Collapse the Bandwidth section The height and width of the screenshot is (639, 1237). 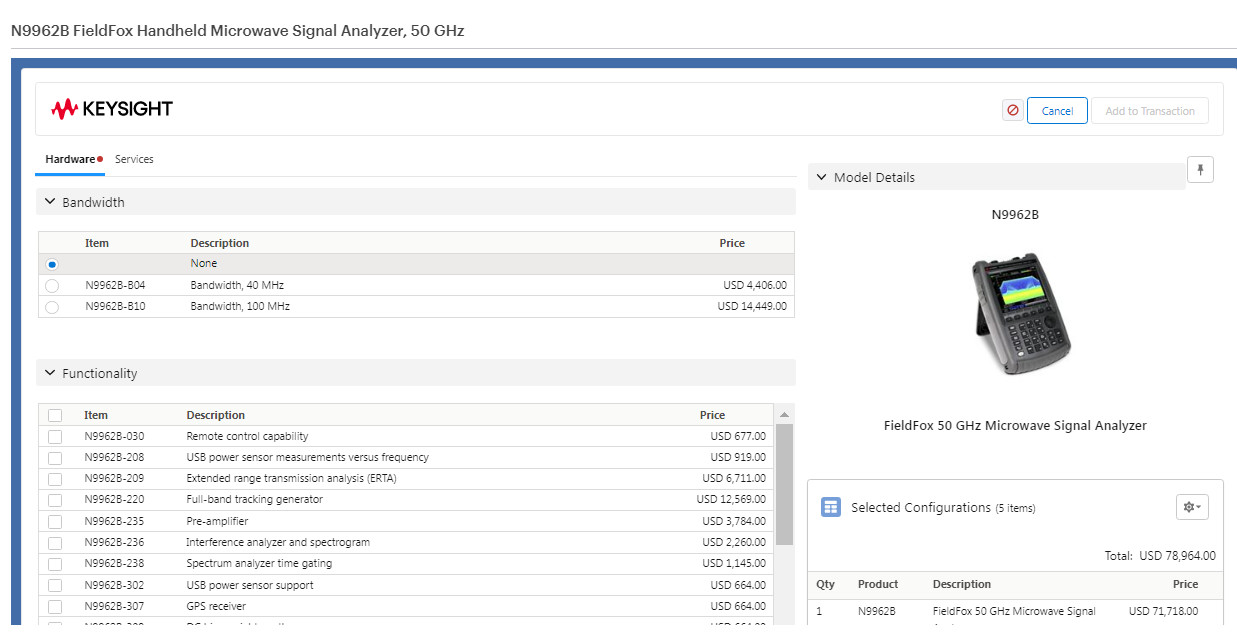[x=50, y=202]
